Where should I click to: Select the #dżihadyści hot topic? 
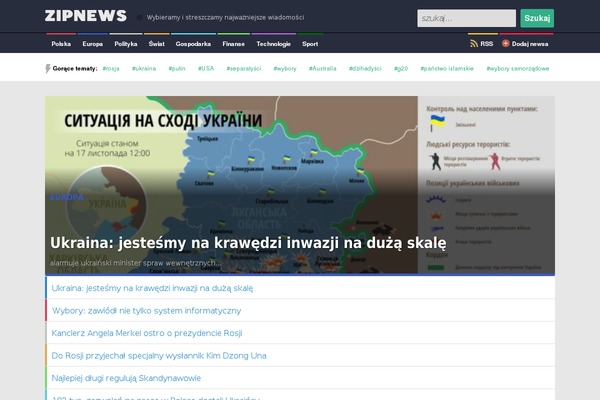365,69
